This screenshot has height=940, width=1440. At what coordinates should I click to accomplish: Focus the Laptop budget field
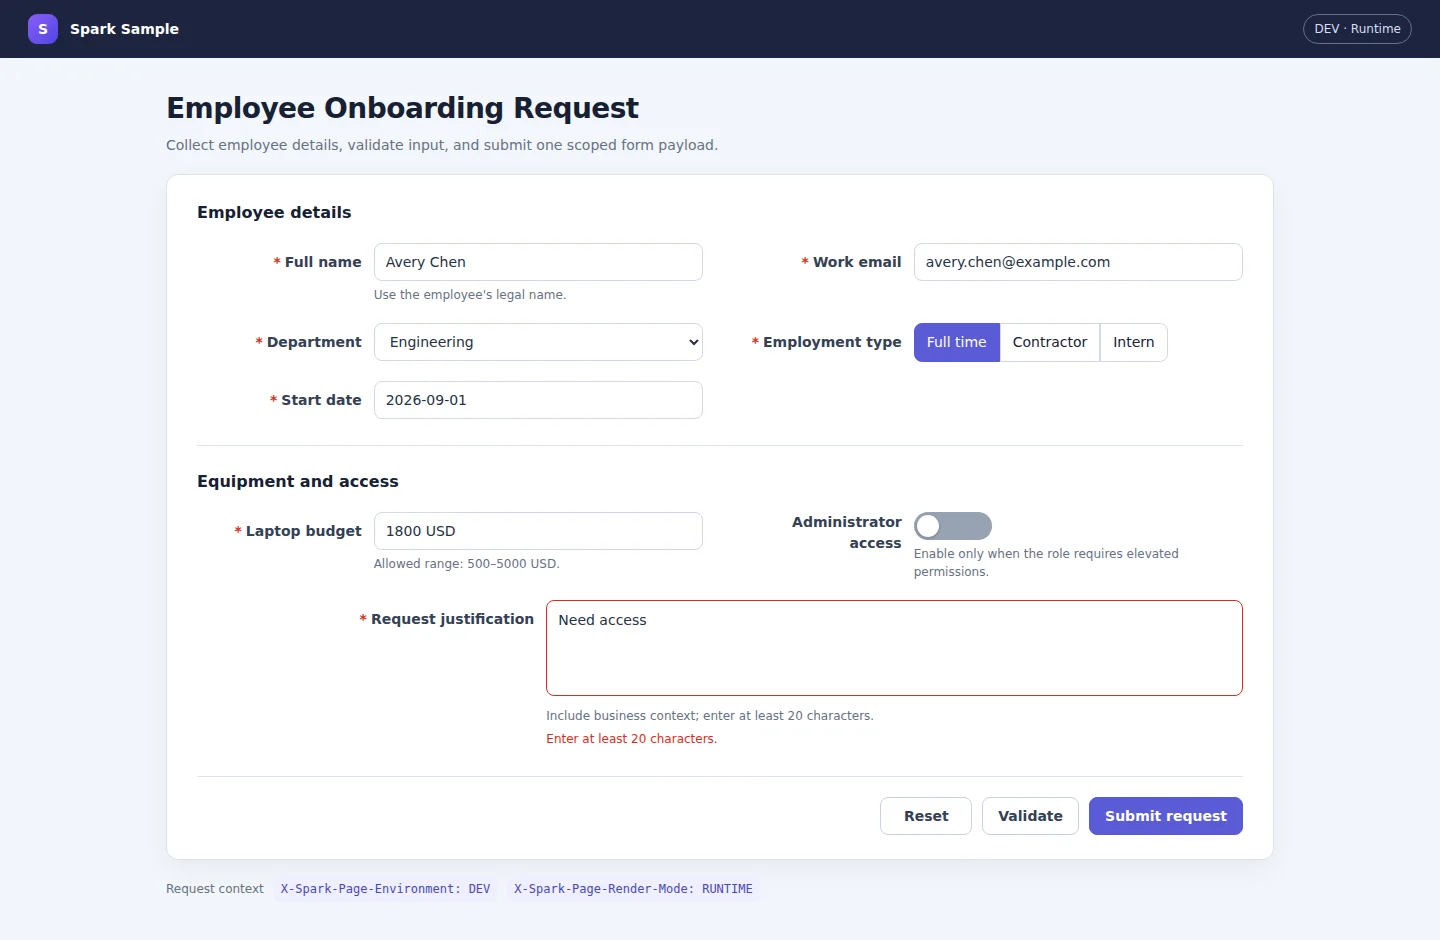tap(538, 531)
